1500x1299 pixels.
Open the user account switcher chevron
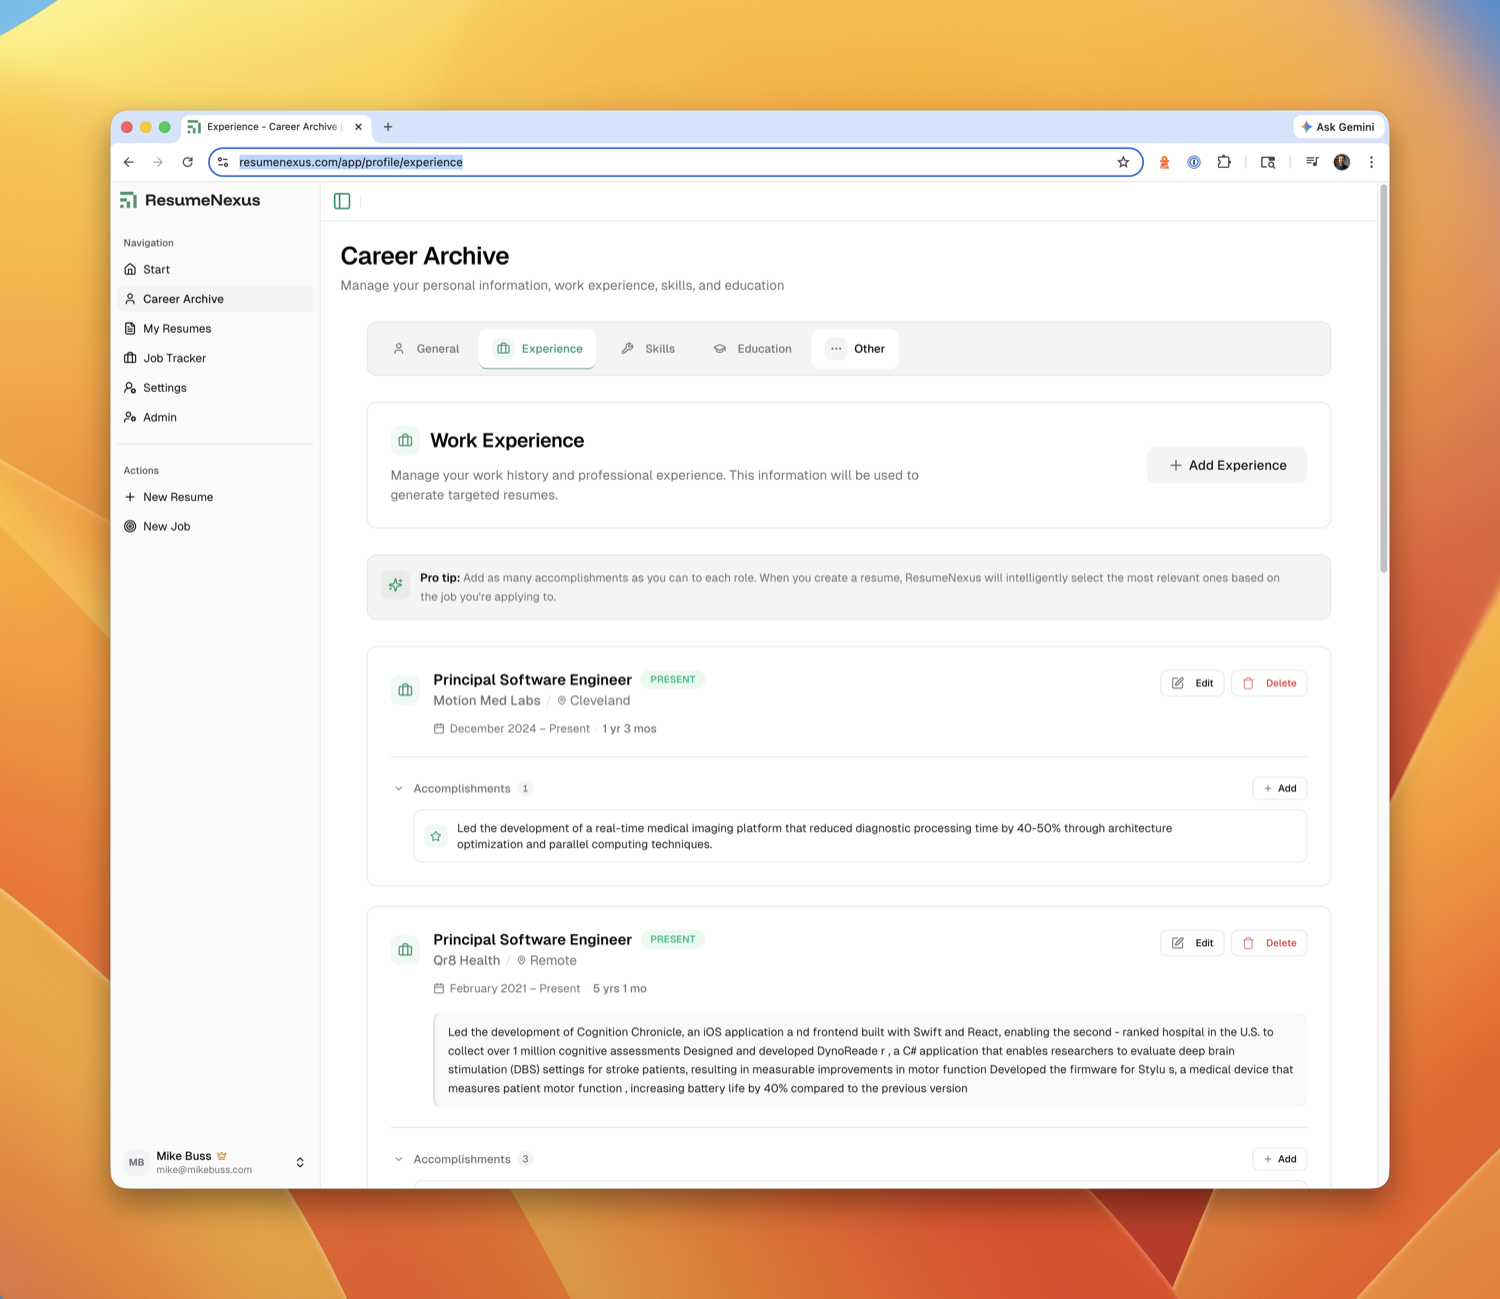pyautogui.click(x=299, y=1162)
